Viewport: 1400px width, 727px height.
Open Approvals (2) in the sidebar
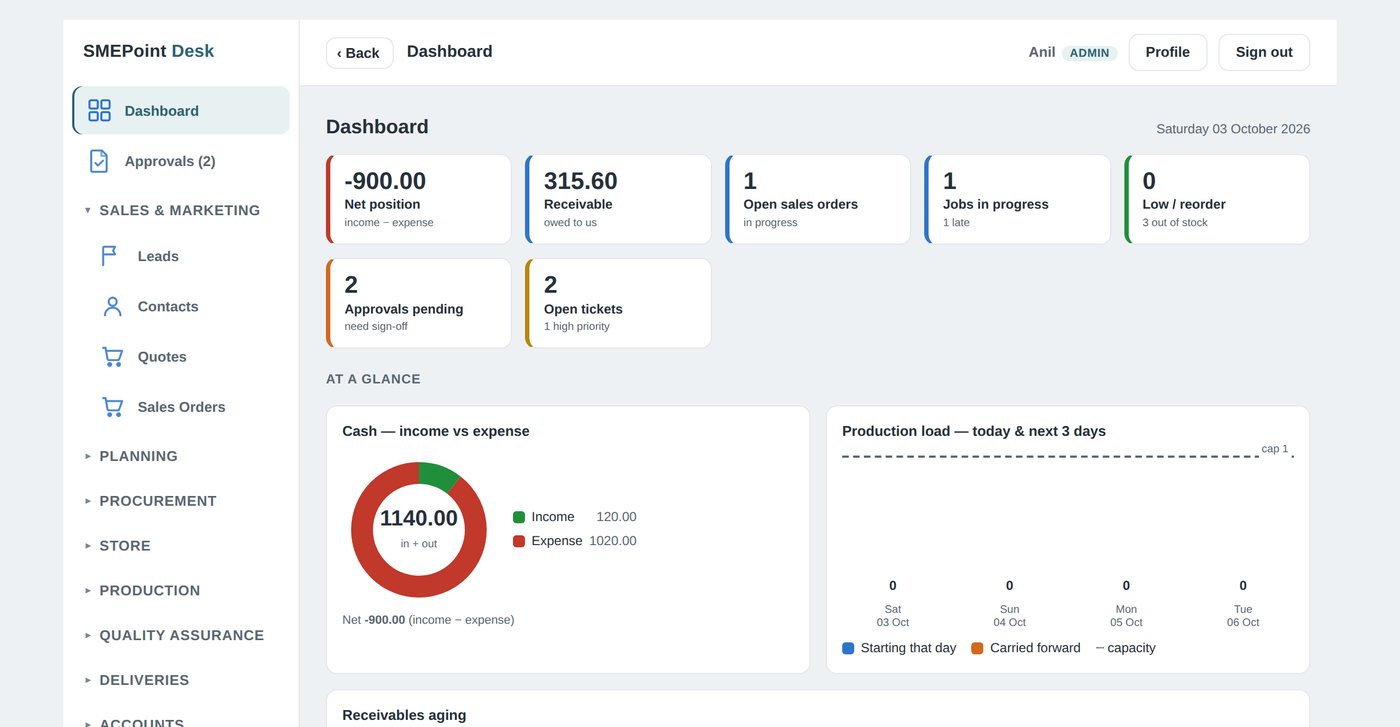coord(181,161)
